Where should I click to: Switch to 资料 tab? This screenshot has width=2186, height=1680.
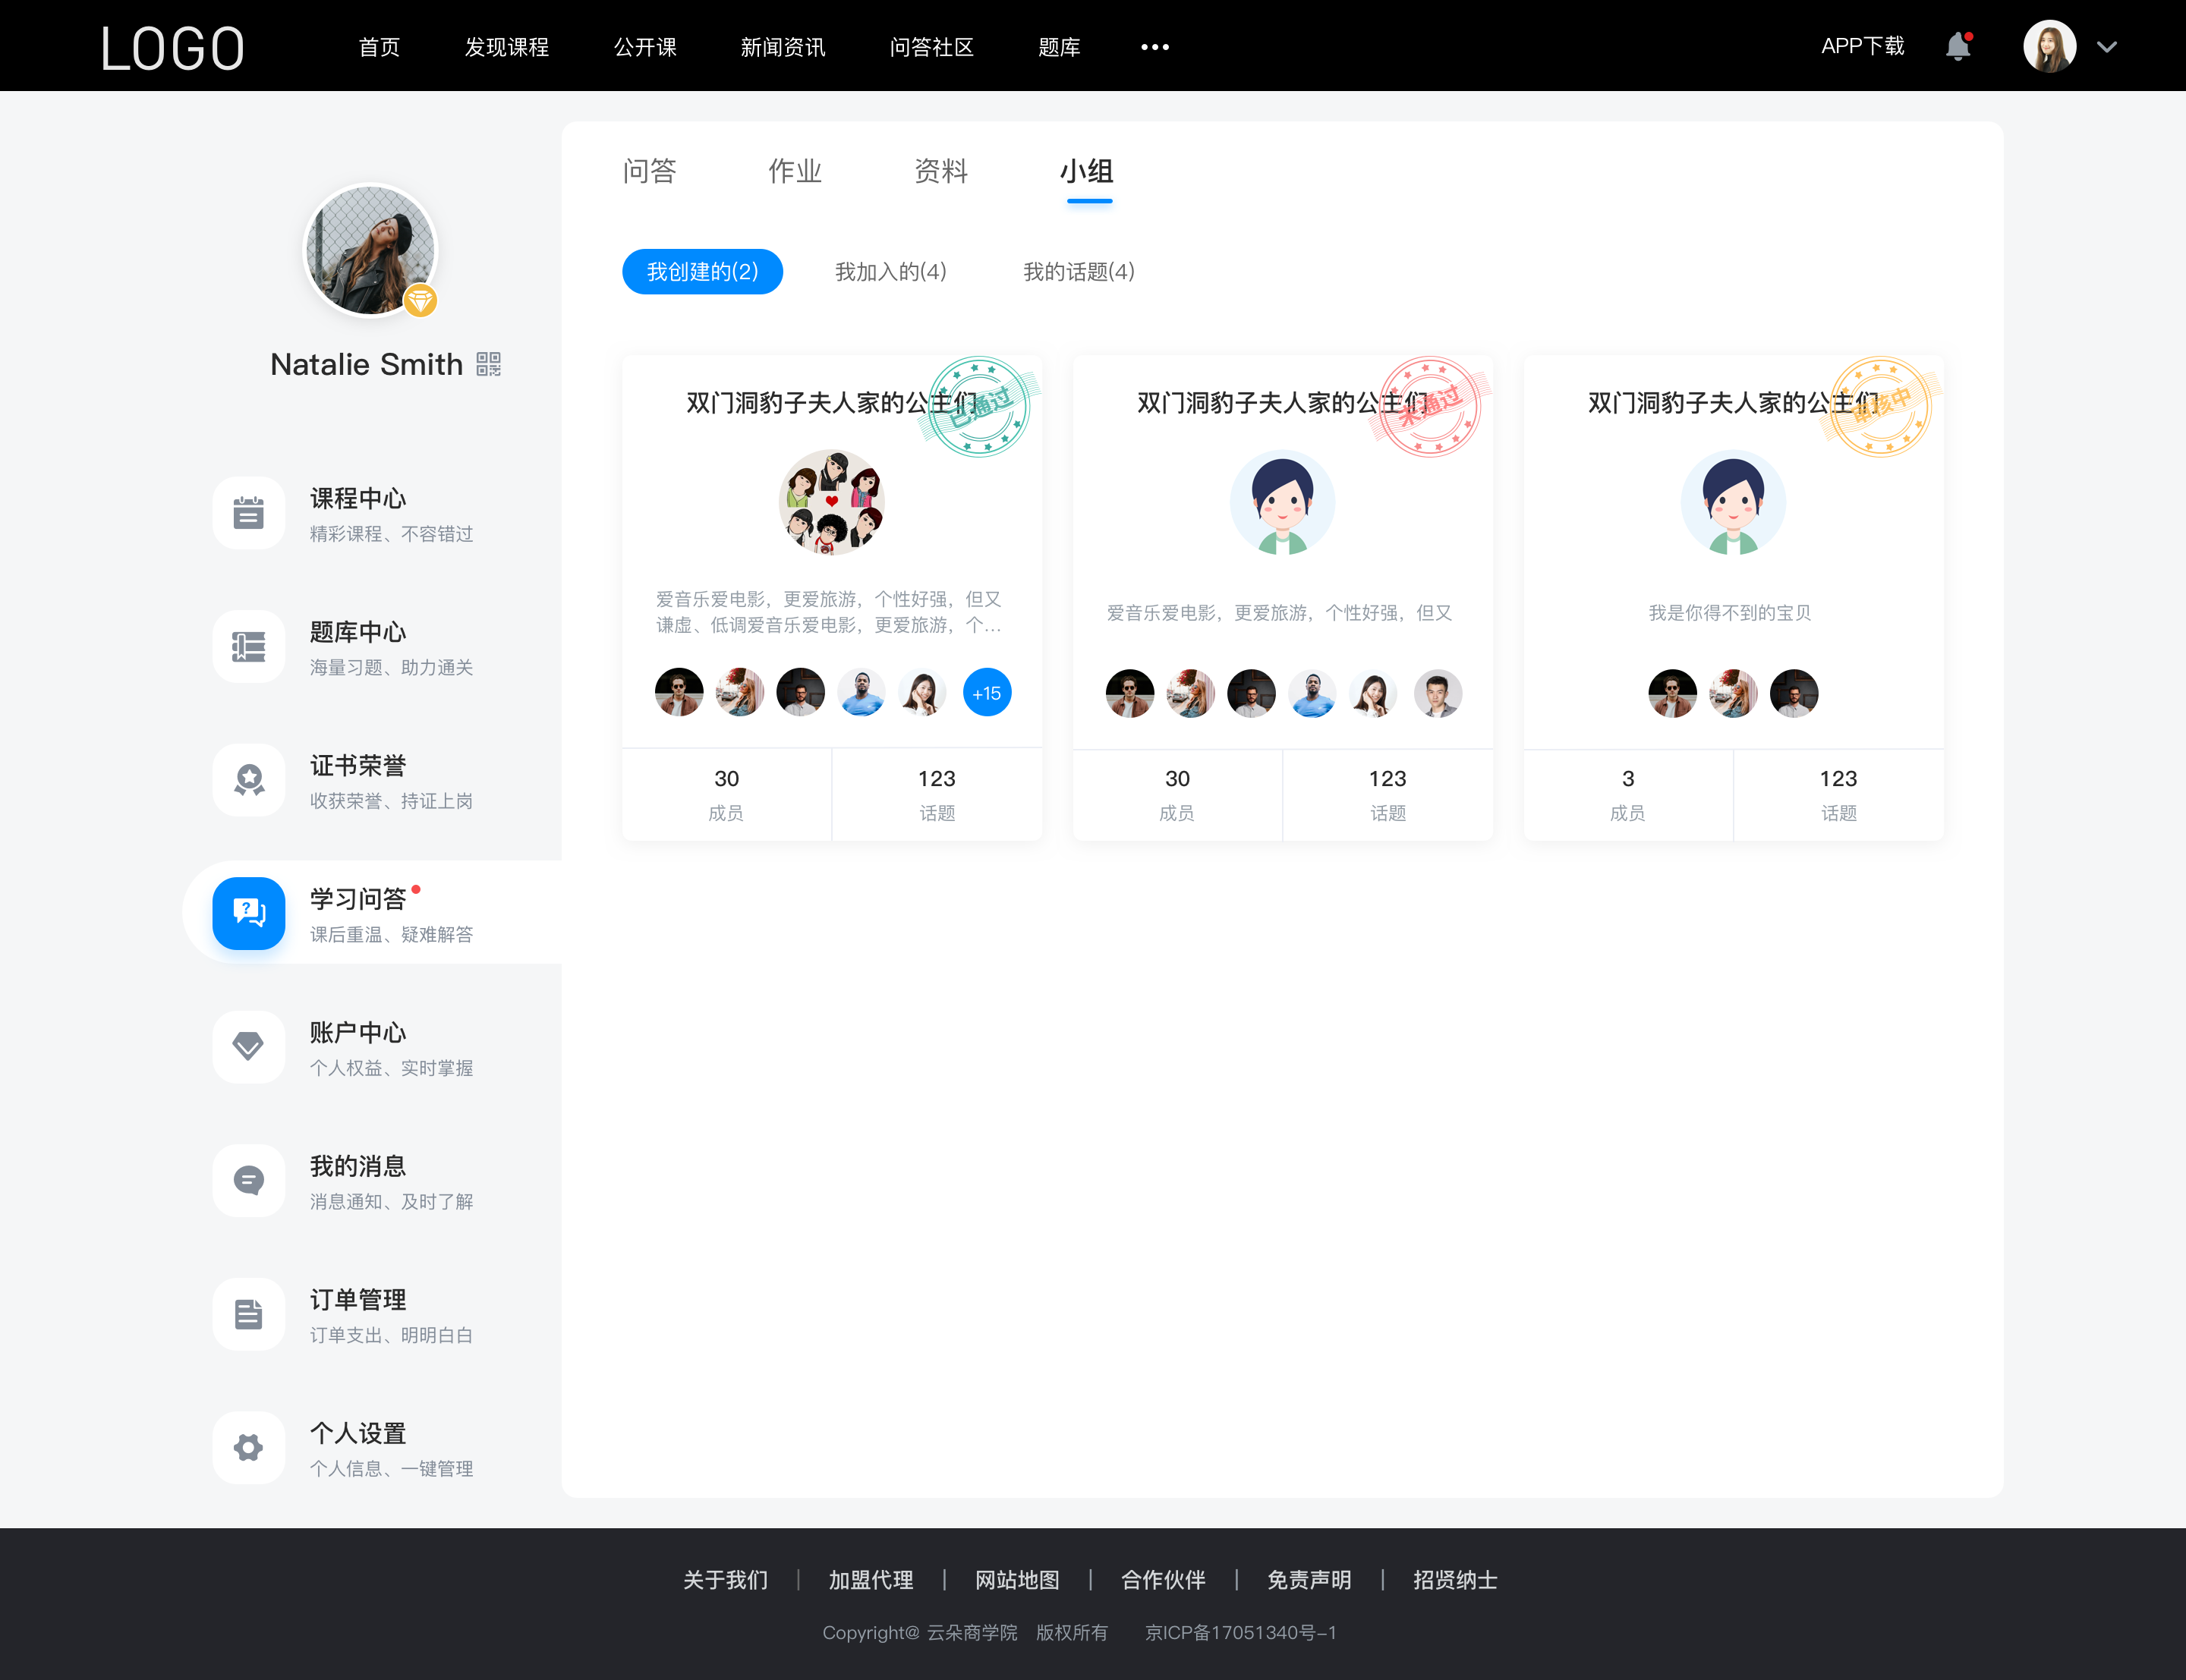(x=942, y=171)
